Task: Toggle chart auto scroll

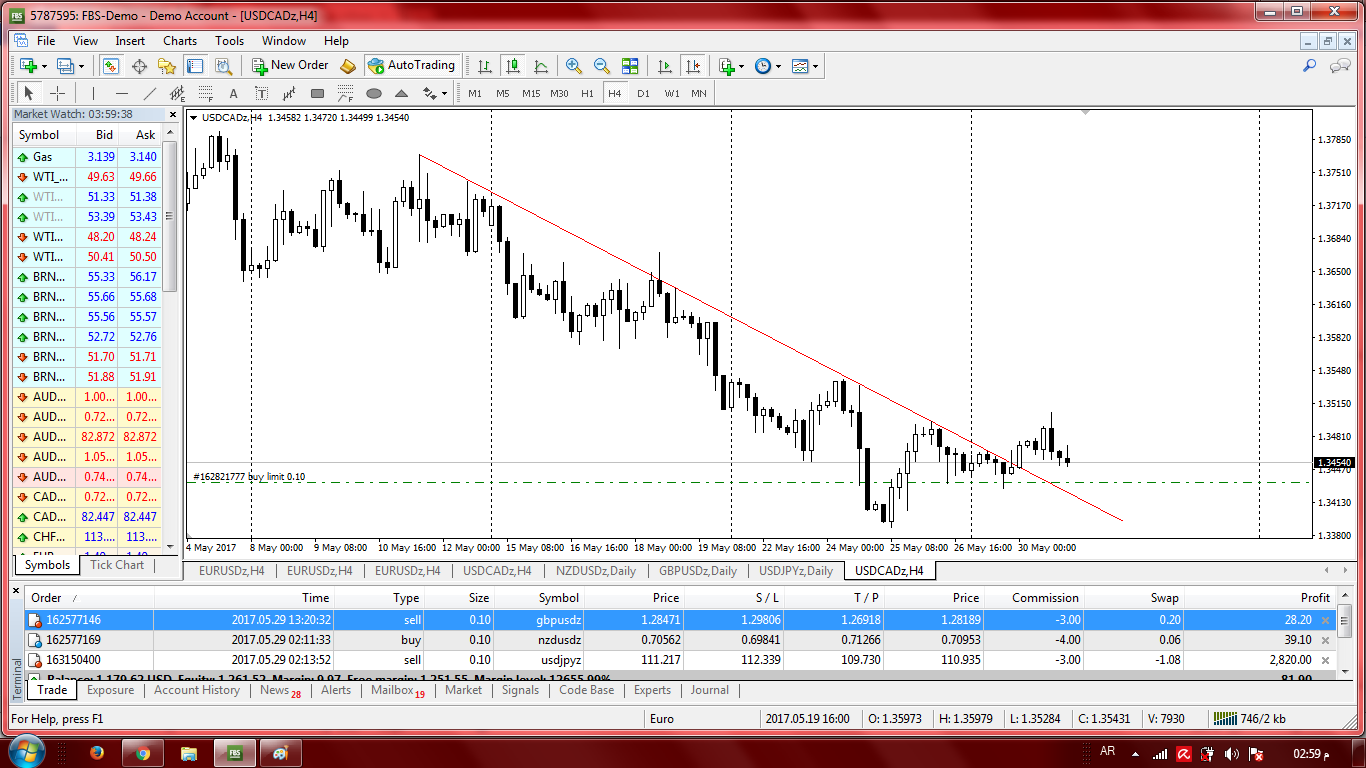Action: (665, 66)
